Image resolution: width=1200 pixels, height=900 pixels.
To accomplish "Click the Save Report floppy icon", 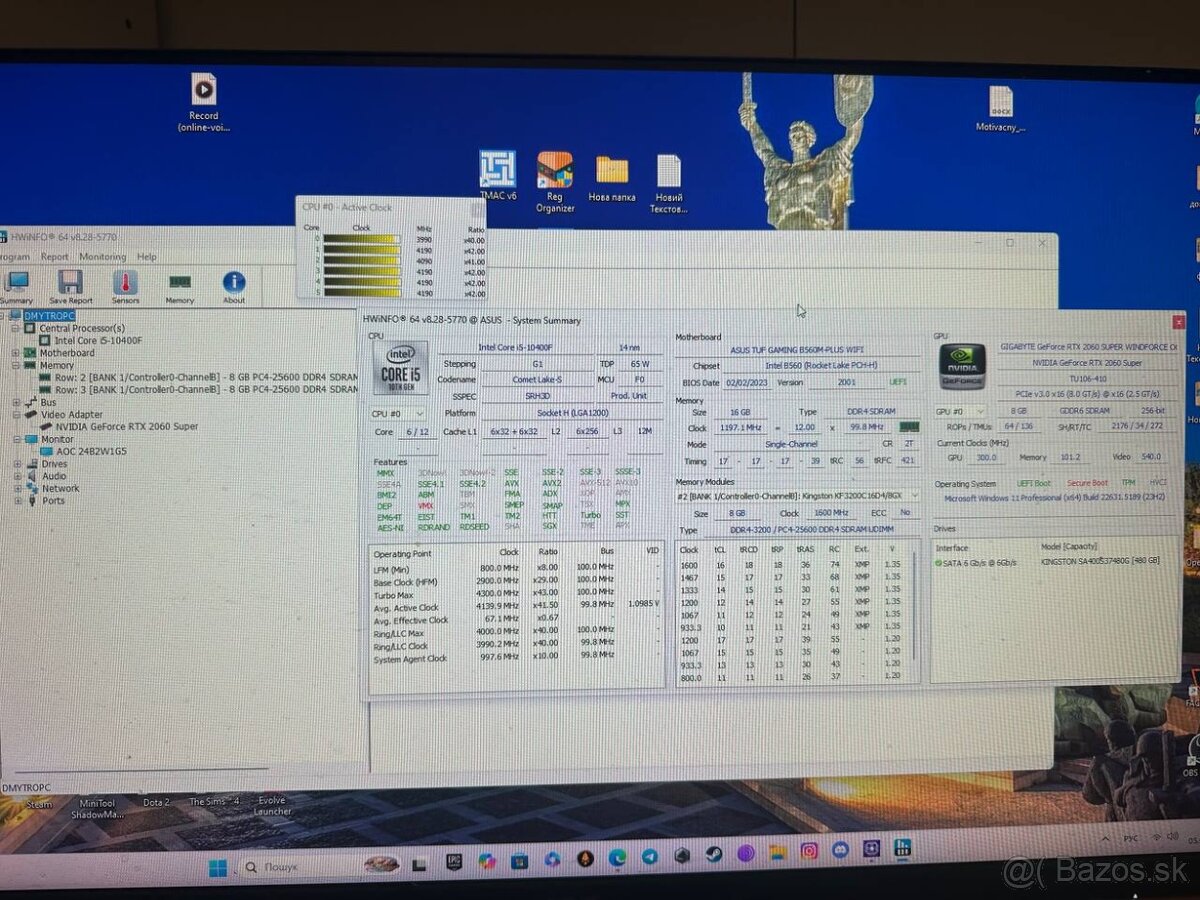I will pos(70,286).
